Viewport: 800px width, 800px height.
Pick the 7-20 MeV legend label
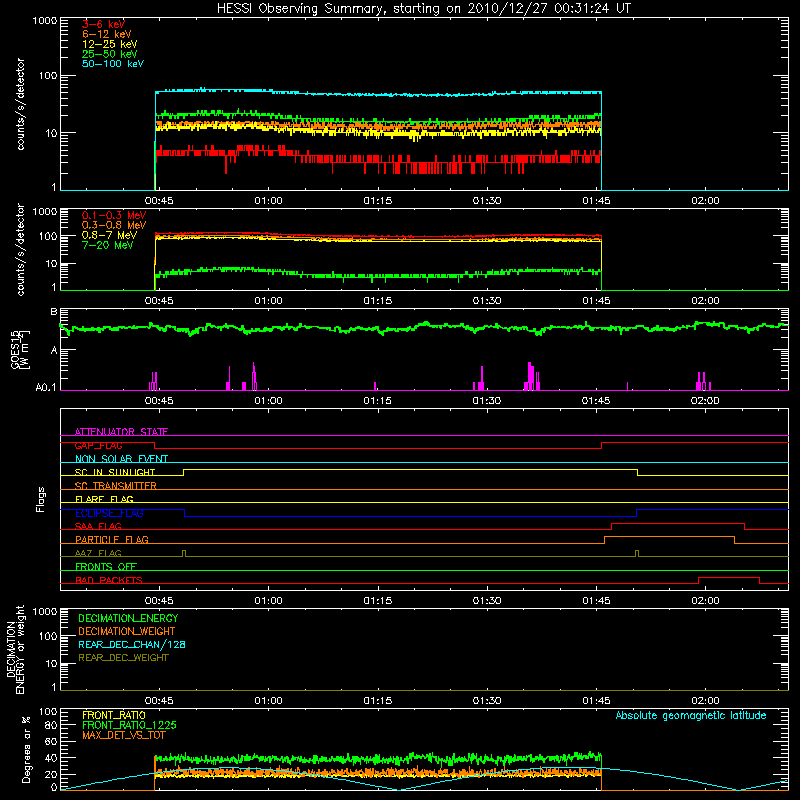point(108,245)
